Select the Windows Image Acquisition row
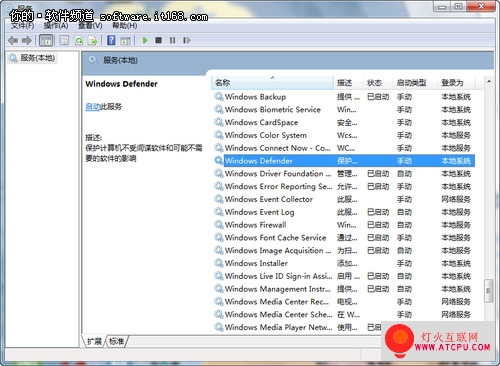Screen dimensions: 500x366 [x=344, y=250]
